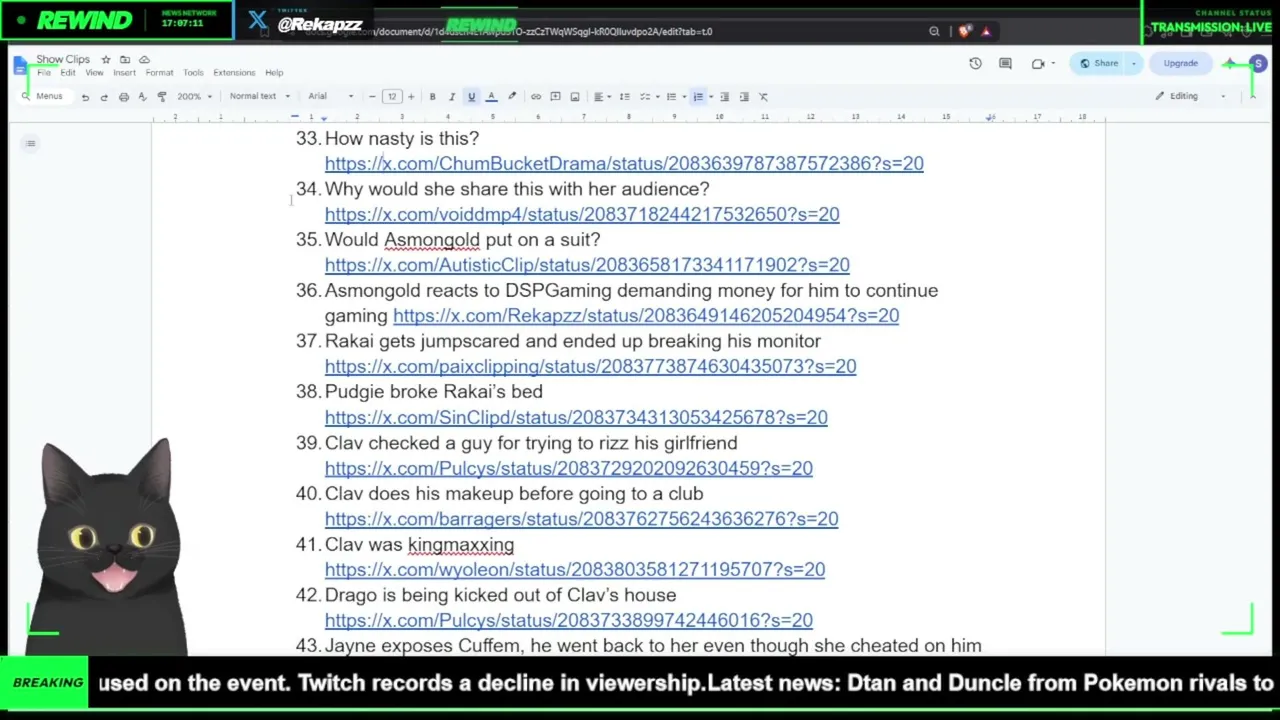Print the document
The height and width of the screenshot is (720, 1280).
coord(124,97)
